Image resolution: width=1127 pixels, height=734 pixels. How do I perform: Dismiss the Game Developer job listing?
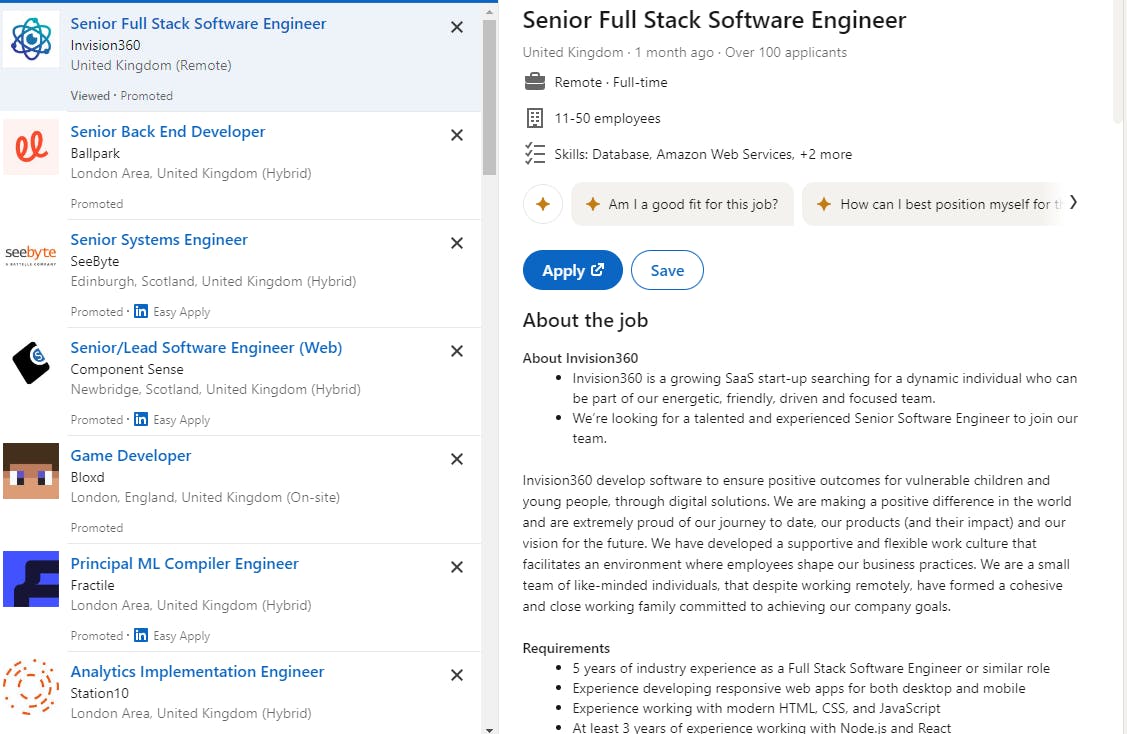[x=456, y=459]
